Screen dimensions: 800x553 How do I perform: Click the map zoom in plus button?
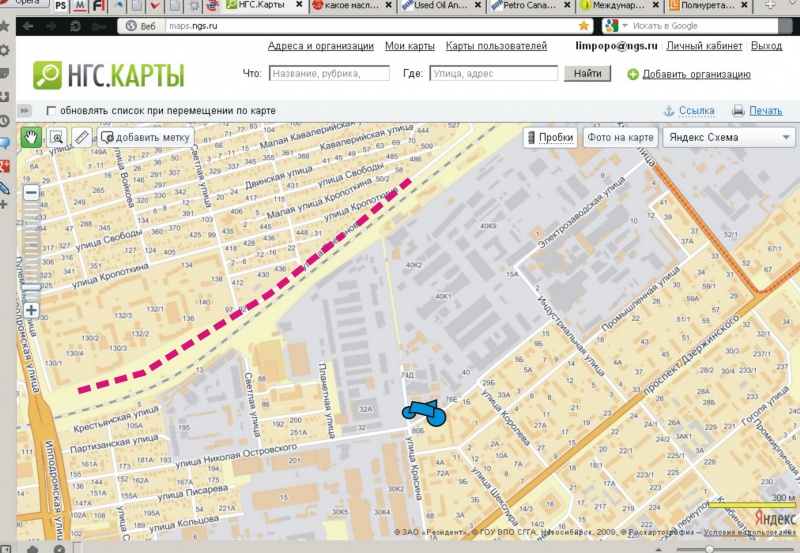tap(31, 311)
